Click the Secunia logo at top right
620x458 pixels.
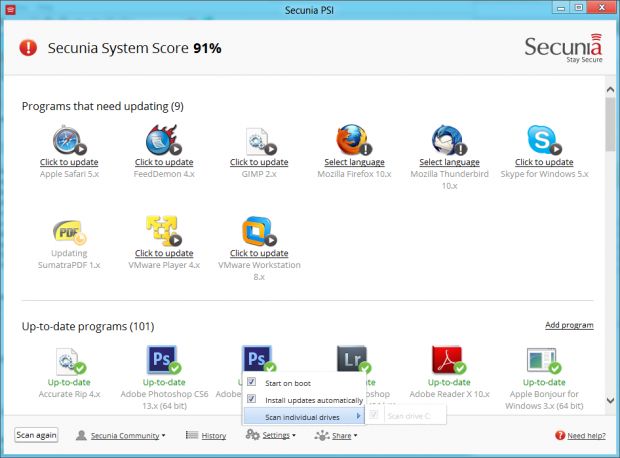click(x=563, y=48)
